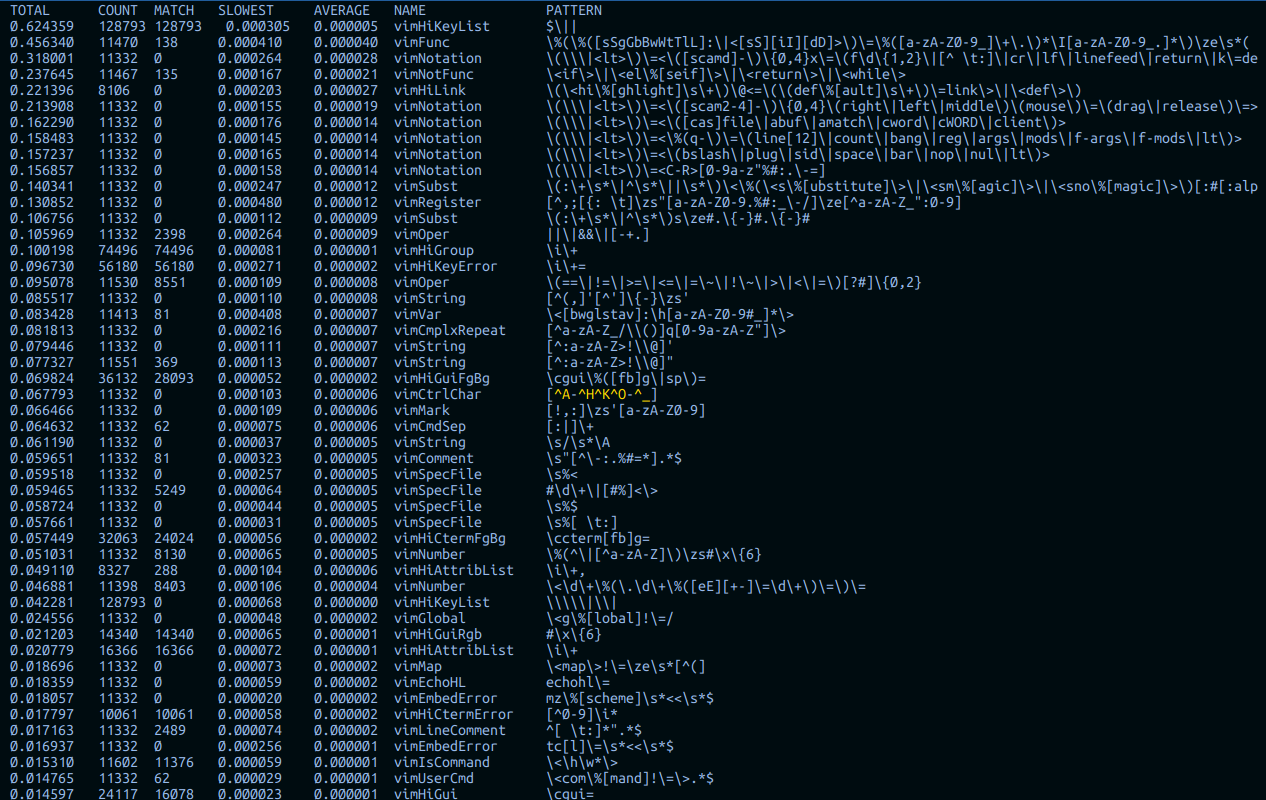Click the vimHiGuiRgb name
1266x800 pixels.
tap(438, 634)
